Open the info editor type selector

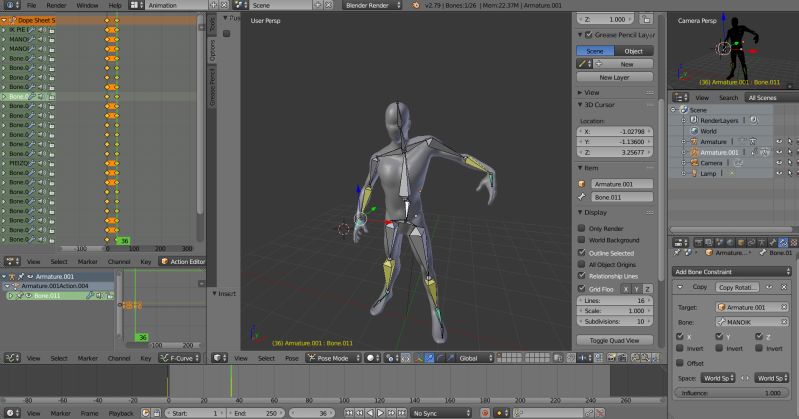pyautogui.click(x=11, y=5)
